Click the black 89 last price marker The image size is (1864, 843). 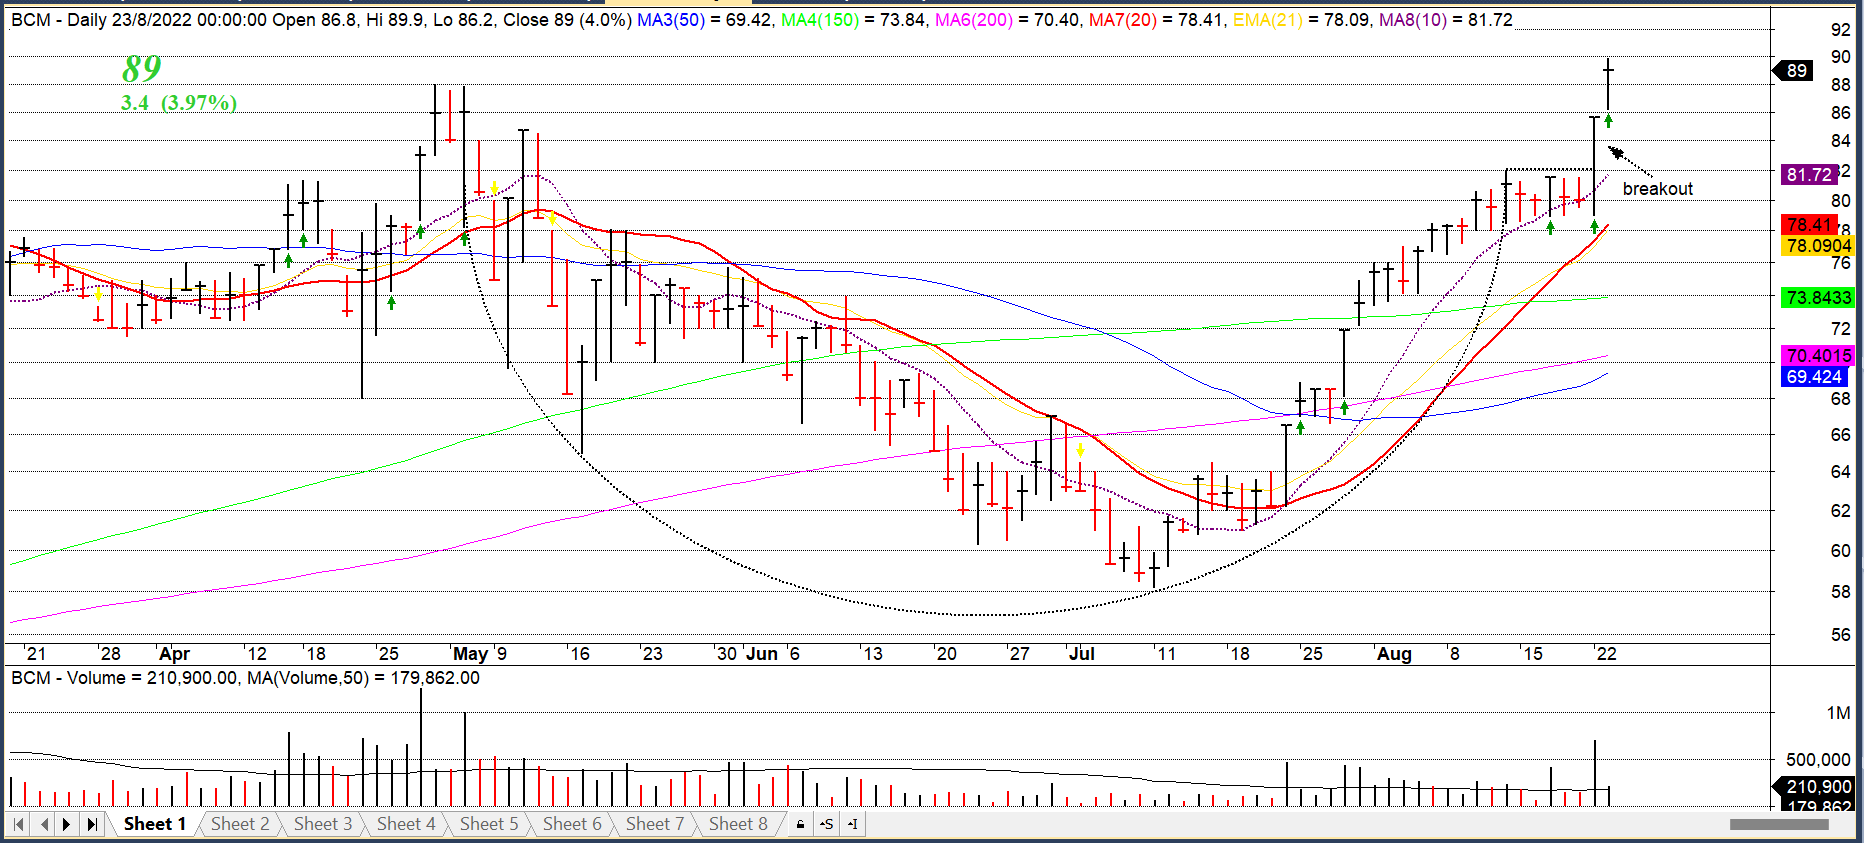pos(1796,71)
